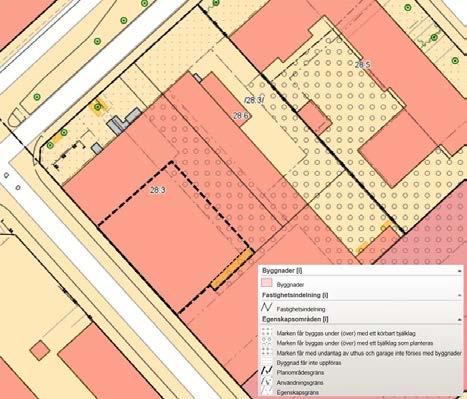Collapse the Fastighetsindelning legend section arrow

pyautogui.click(x=460, y=296)
